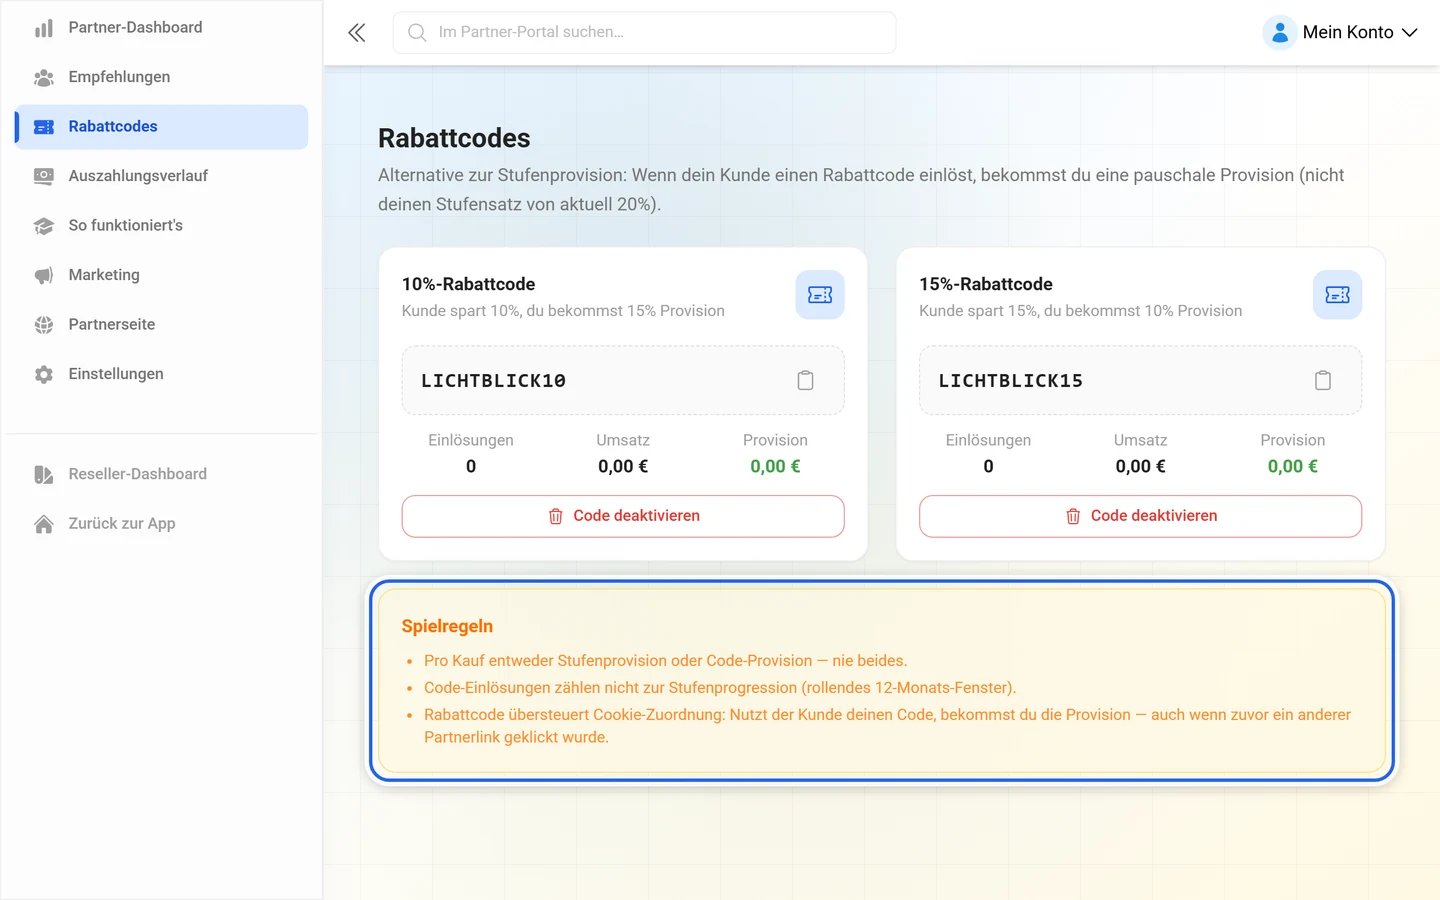Click the search magnifier icon
This screenshot has height=900, width=1440.
coord(417,33)
